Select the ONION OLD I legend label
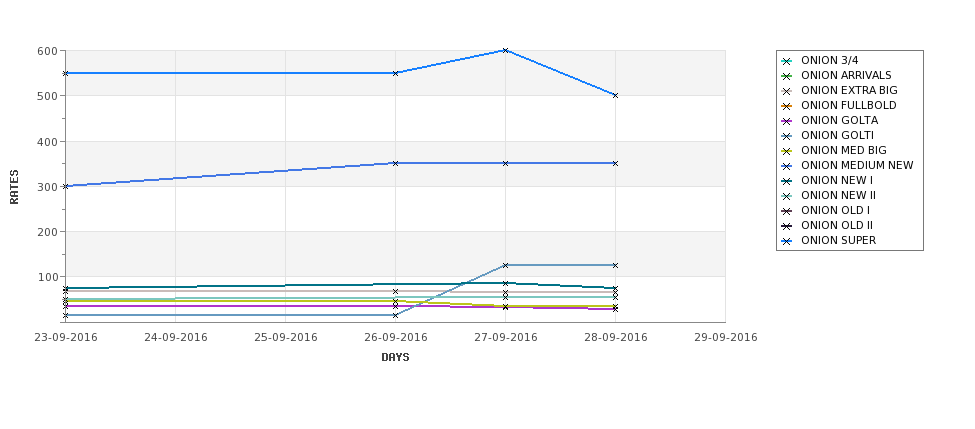 (835, 210)
